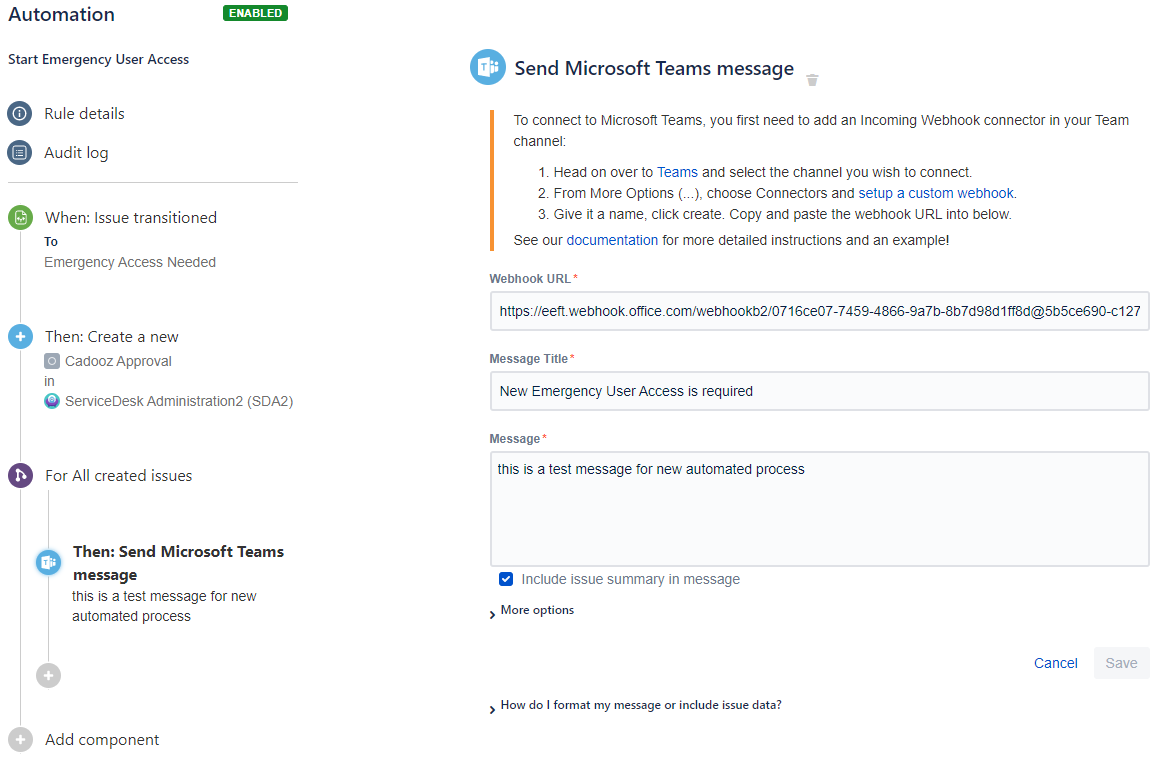
Task: Select the Create a new issue plus icon
Action: coord(20,336)
